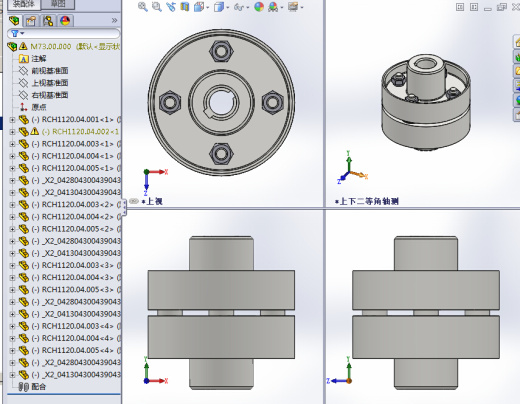Viewport: 520px width, 404px height.
Task: Click the warning triangle beside M73.00.000
Action: click(23, 46)
